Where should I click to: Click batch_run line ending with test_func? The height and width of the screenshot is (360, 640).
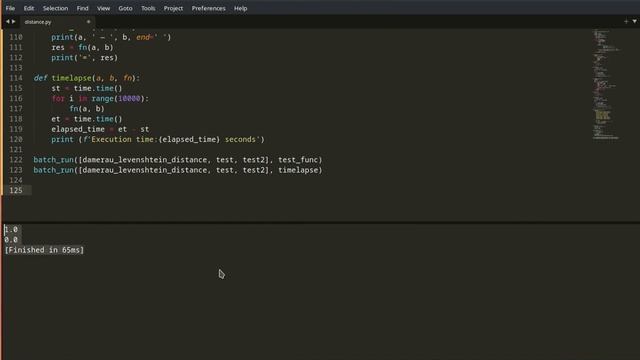click(x=178, y=160)
